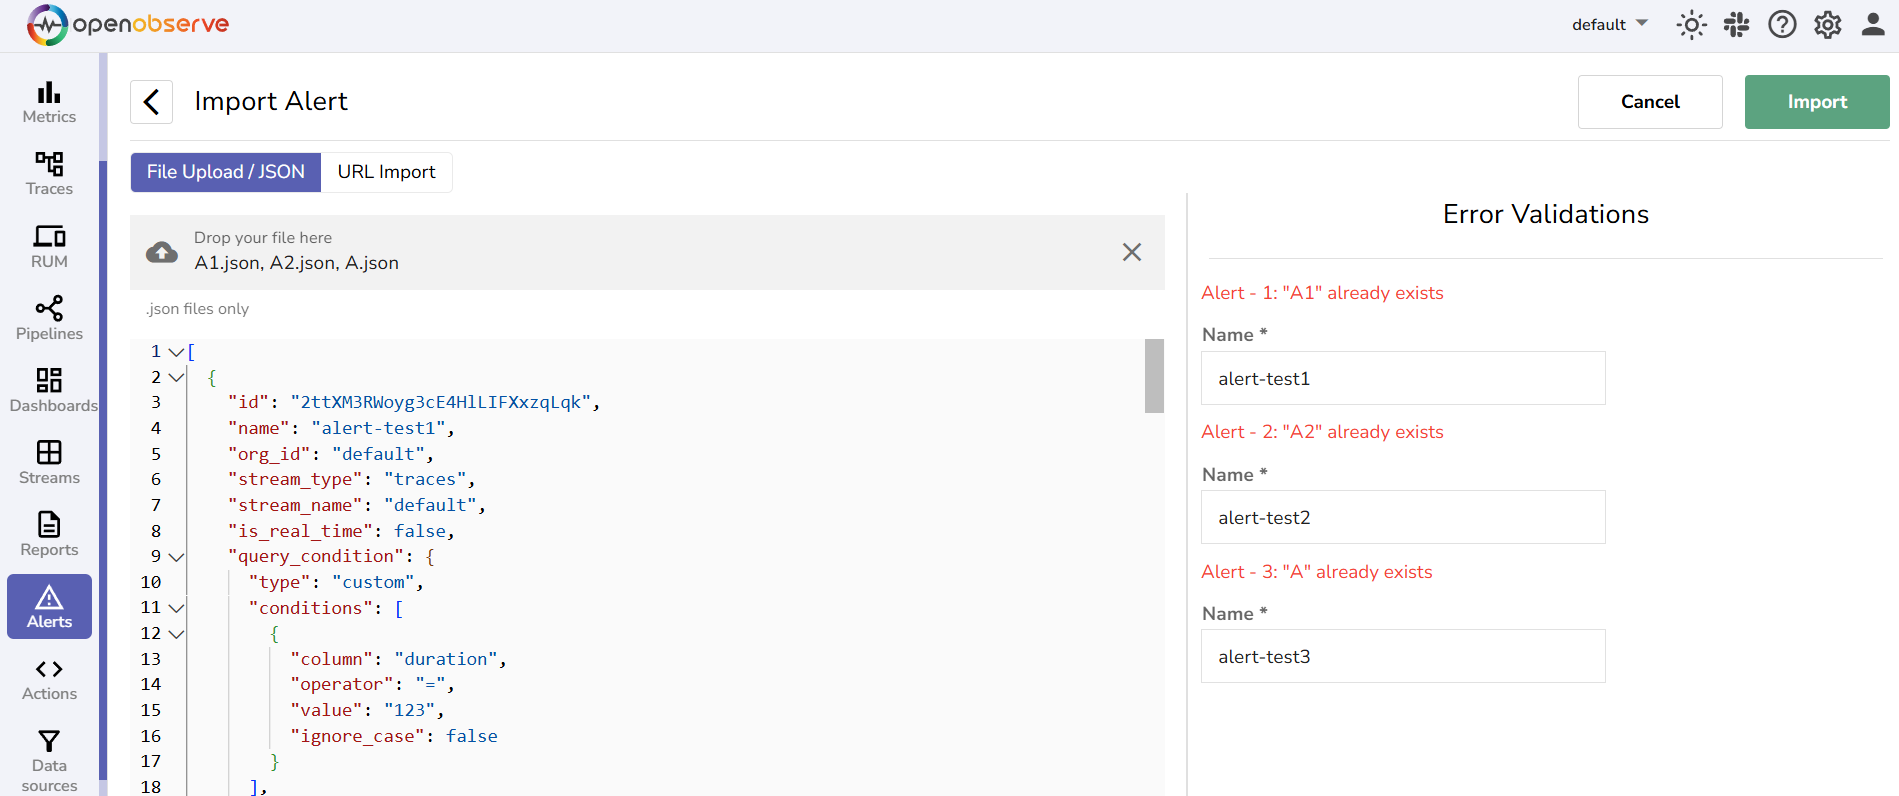Click the Name field containing alert-test1

(1403, 378)
